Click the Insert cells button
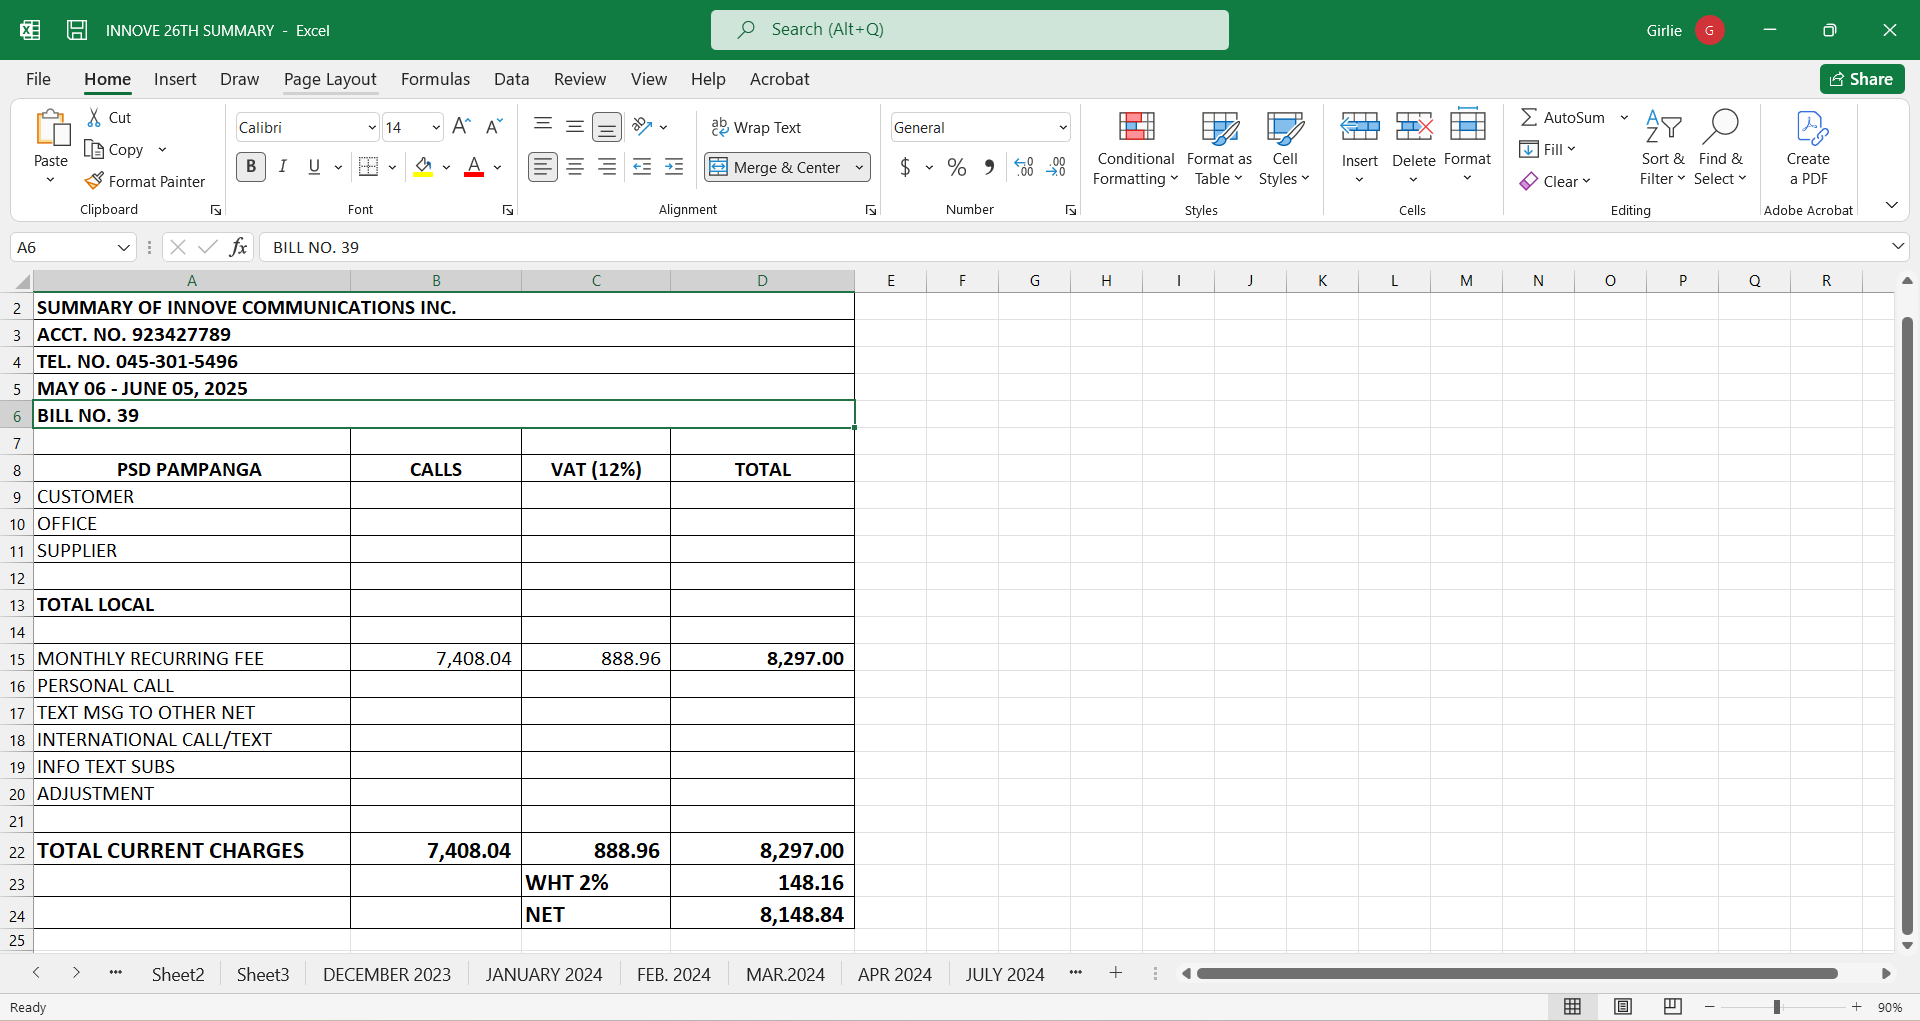The image size is (1920, 1021). [1360, 146]
